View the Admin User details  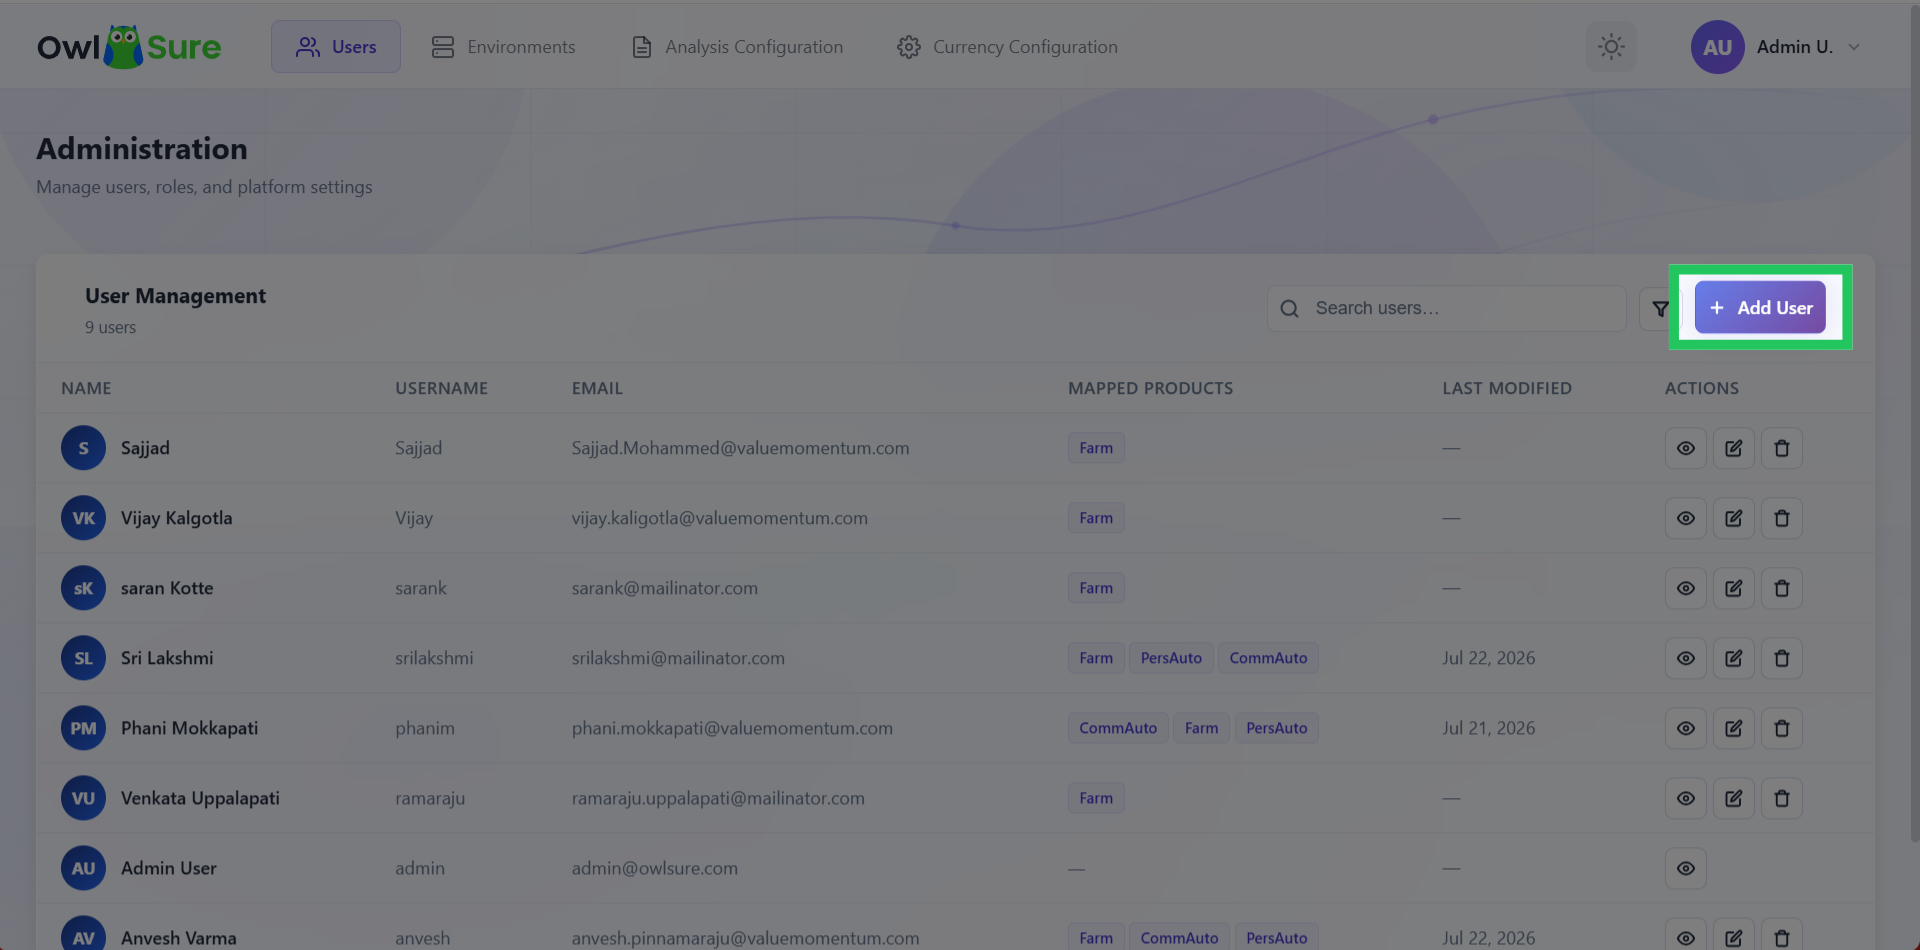click(x=1685, y=868)
